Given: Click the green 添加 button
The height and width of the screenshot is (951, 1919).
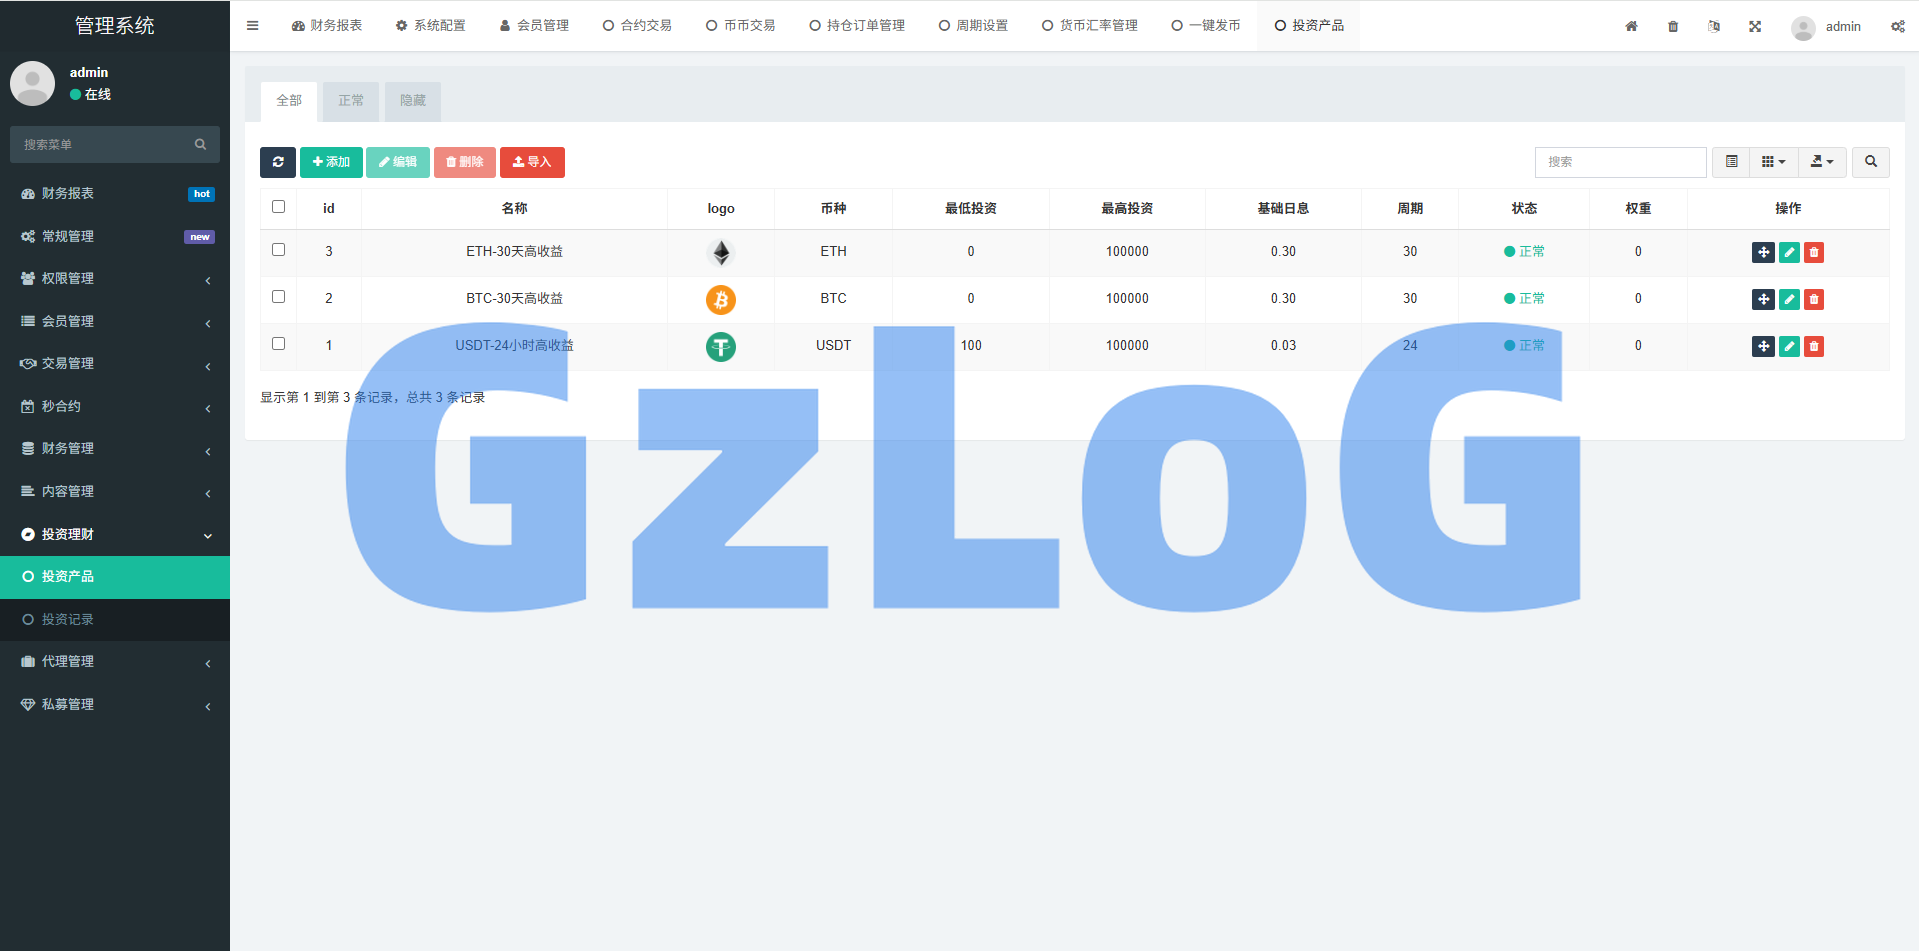Looking at the screenshot, I should (331, 162).
